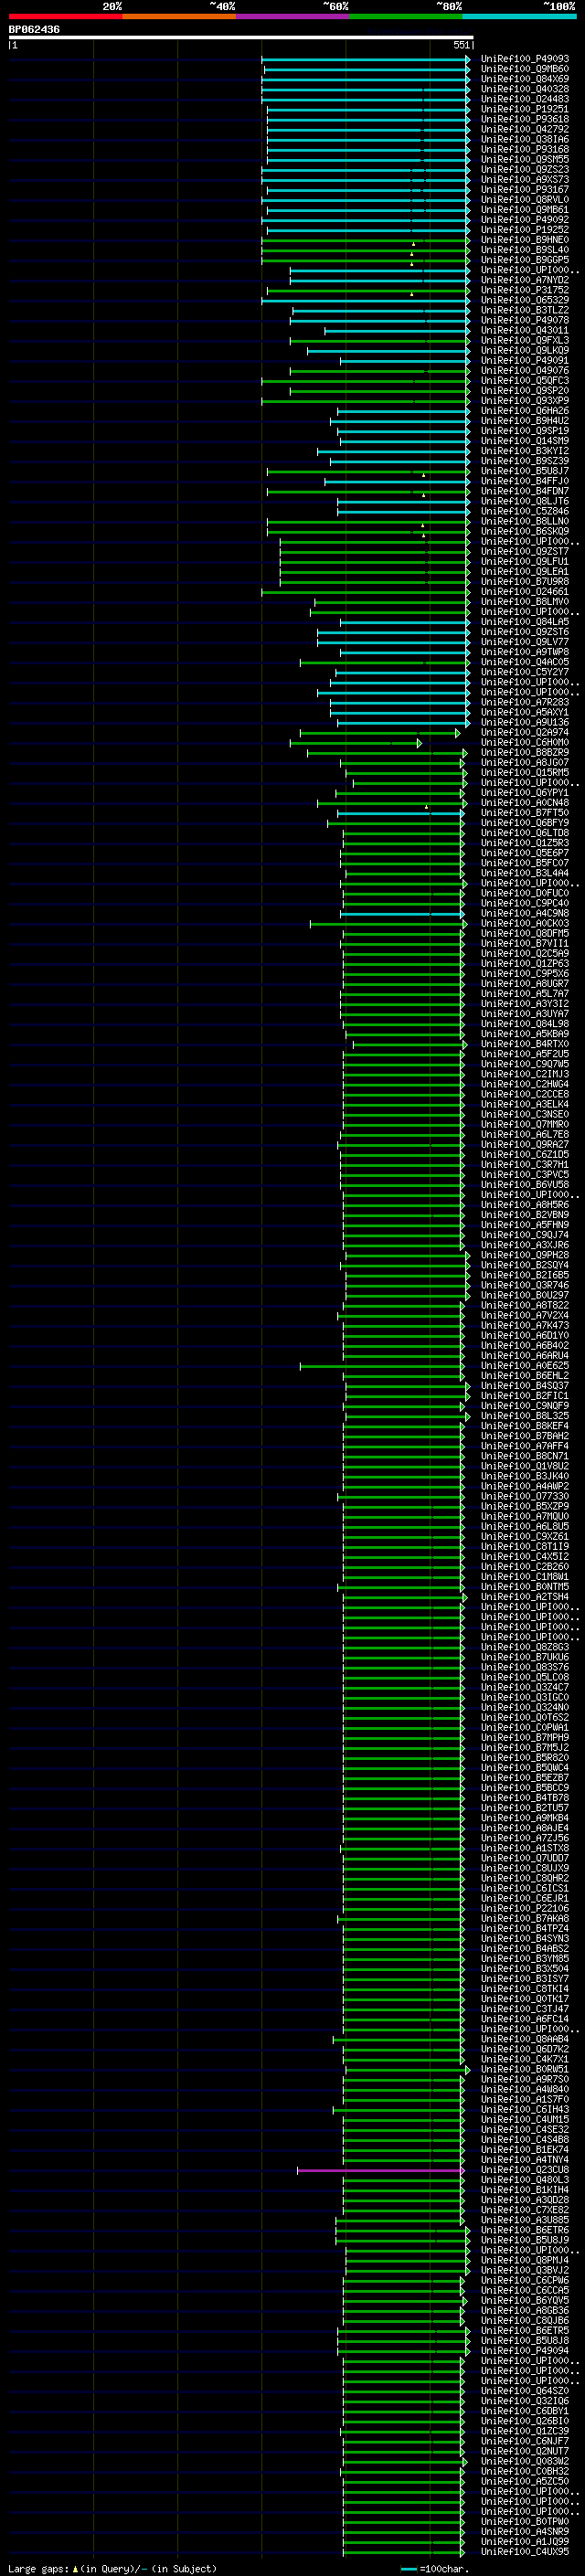Viewport: 585px width, 2576px height.
Task: Click the UniRef100_C6IH43 label
Action: (524, 2109)
